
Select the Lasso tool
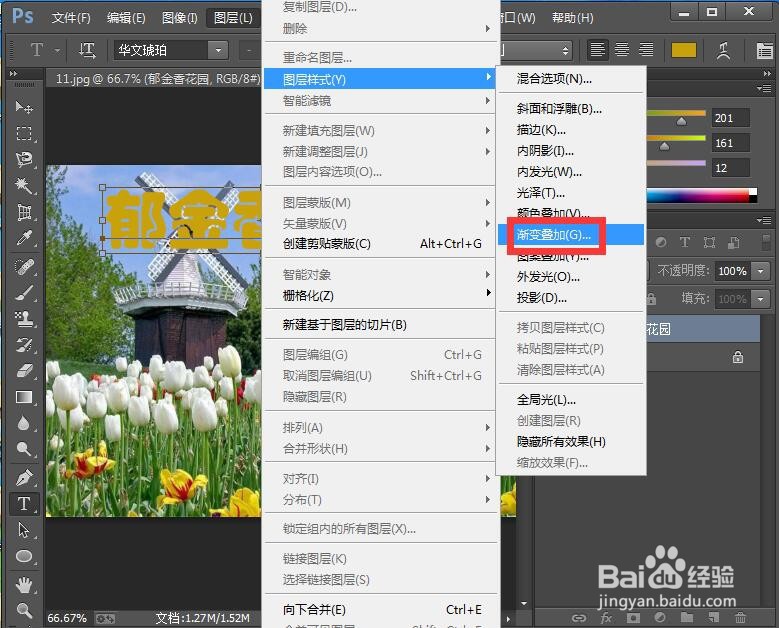click(x=24, y=159)
